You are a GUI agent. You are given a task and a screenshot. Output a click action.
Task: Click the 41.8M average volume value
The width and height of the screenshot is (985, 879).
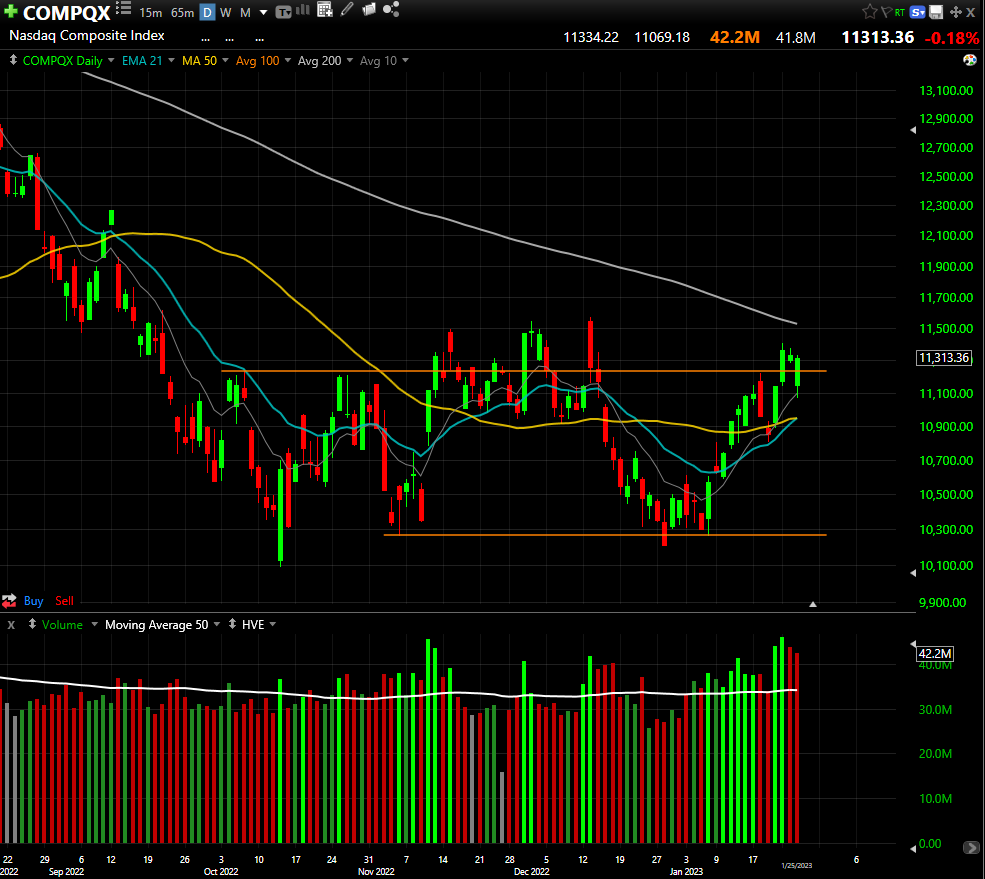point(795,38)
